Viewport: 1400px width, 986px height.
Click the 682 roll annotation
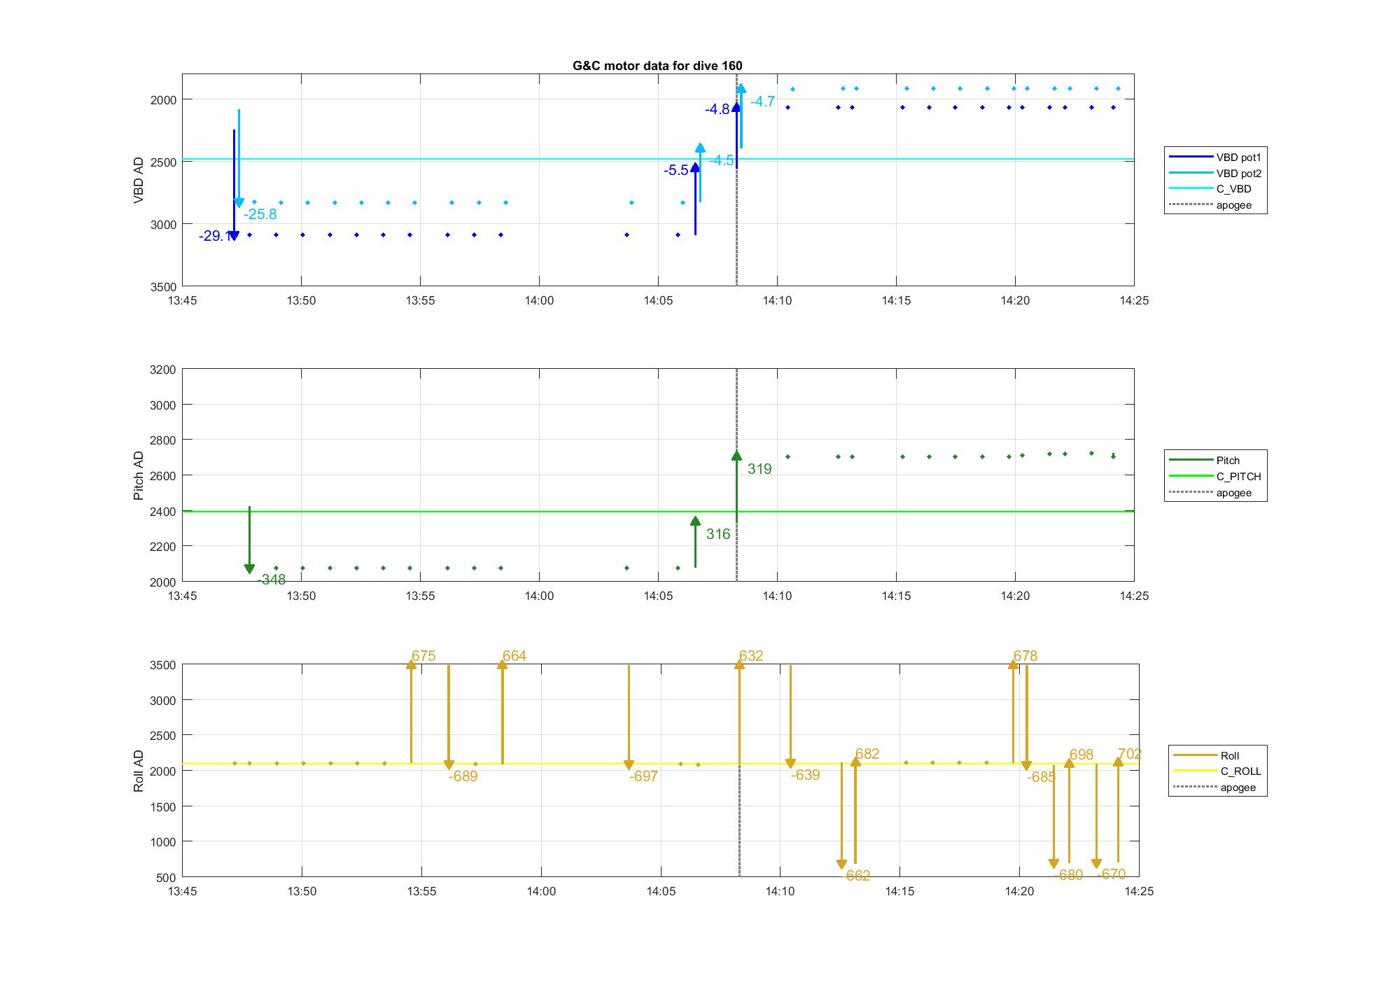click(x=867, y=754)
